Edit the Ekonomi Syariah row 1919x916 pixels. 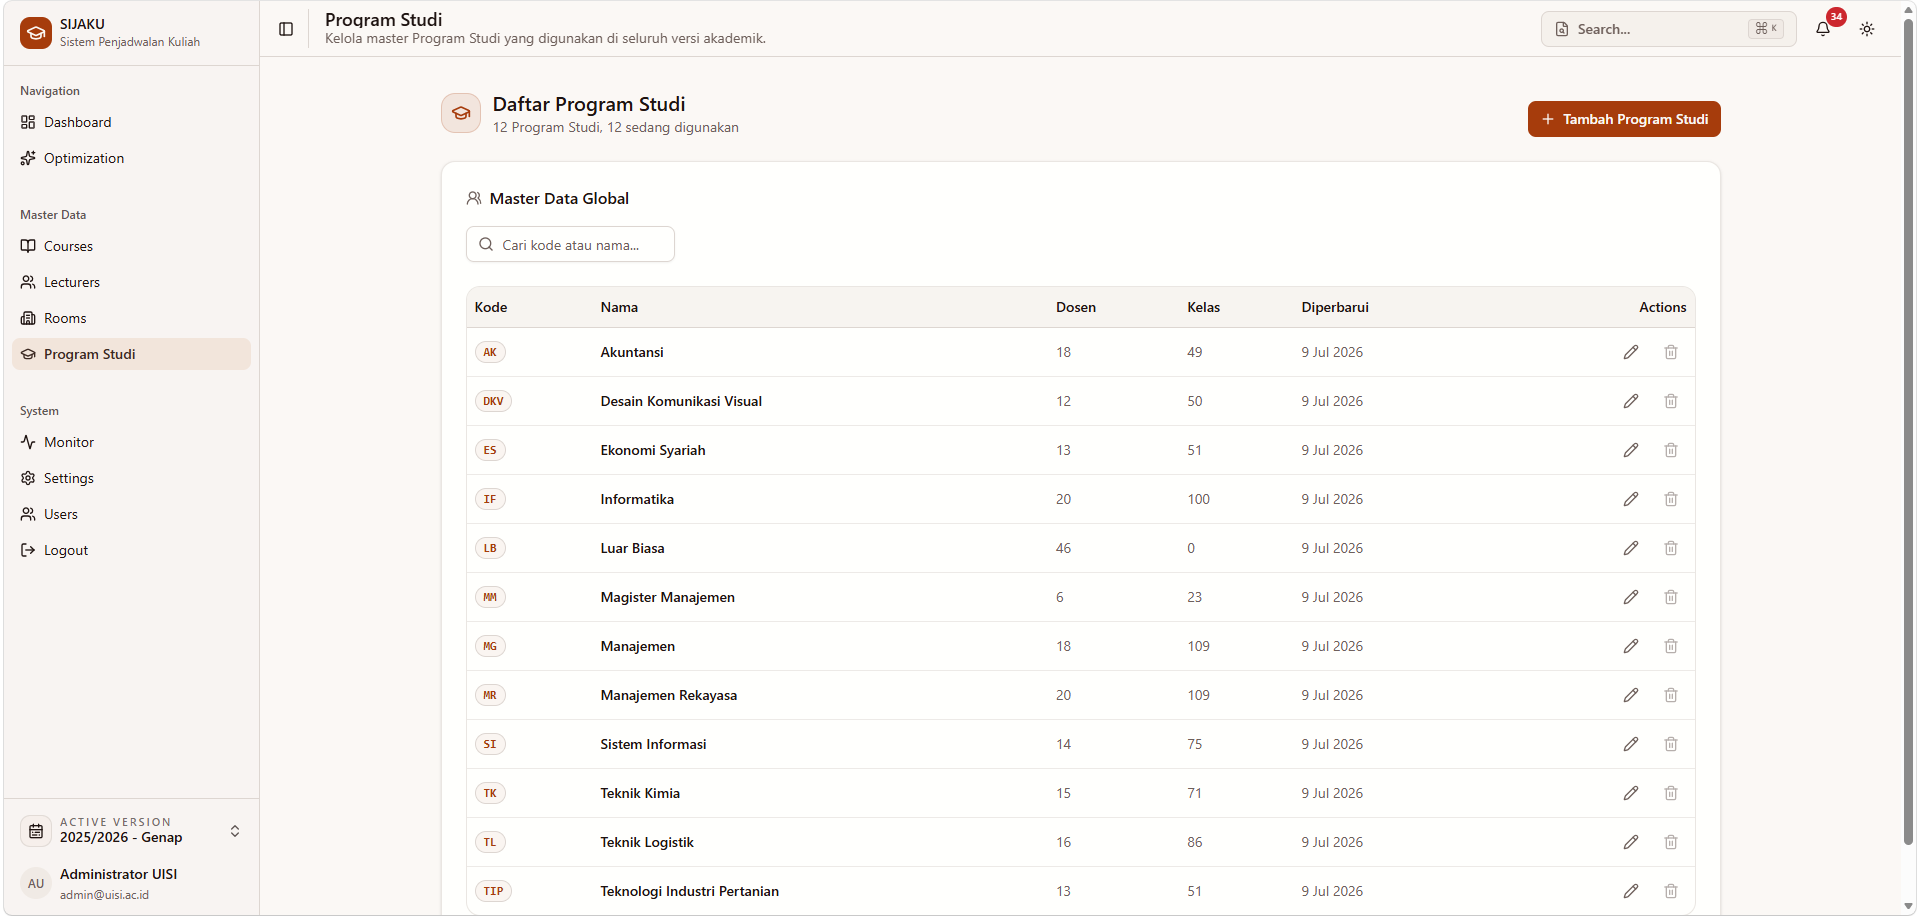[x=1631, y=450]
